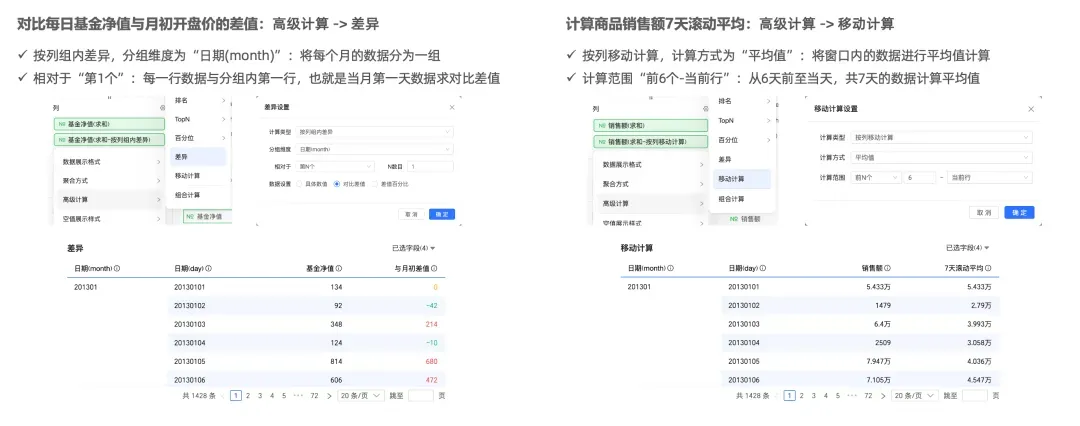The height and width of the screenshot is (426, 1080).
Task: Select 销售额(求和) field pill
Action: point(651,126)
